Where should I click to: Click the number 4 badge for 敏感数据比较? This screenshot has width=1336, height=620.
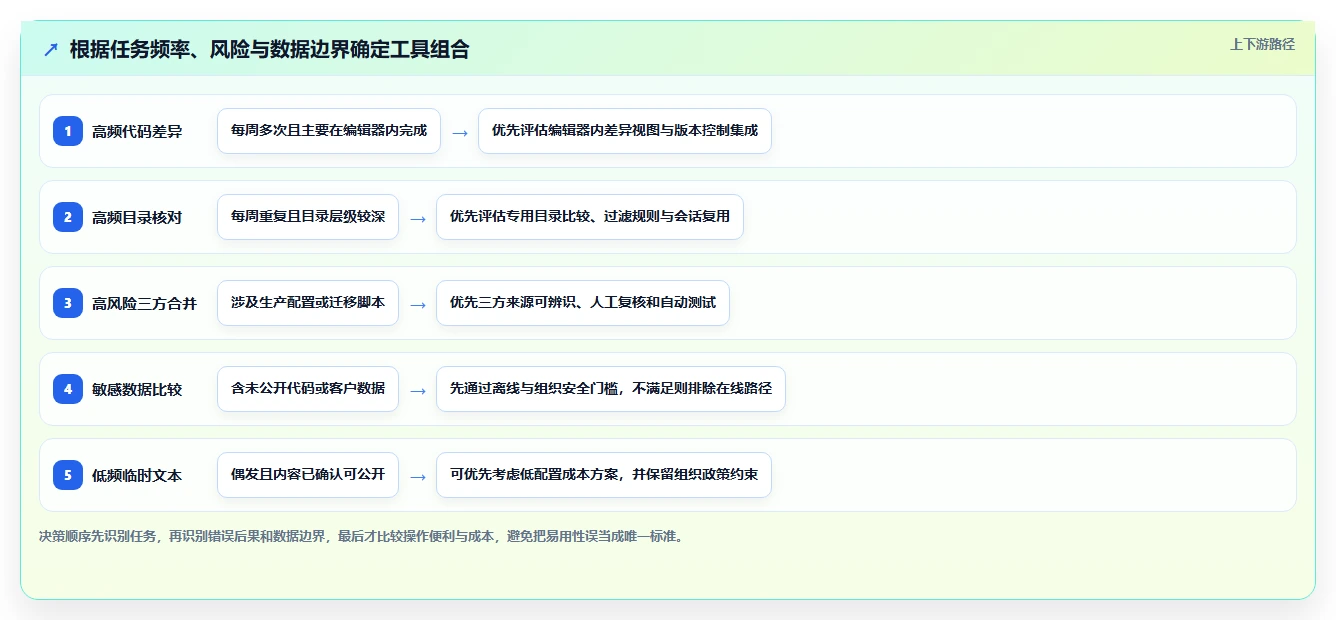pos(68,389)
